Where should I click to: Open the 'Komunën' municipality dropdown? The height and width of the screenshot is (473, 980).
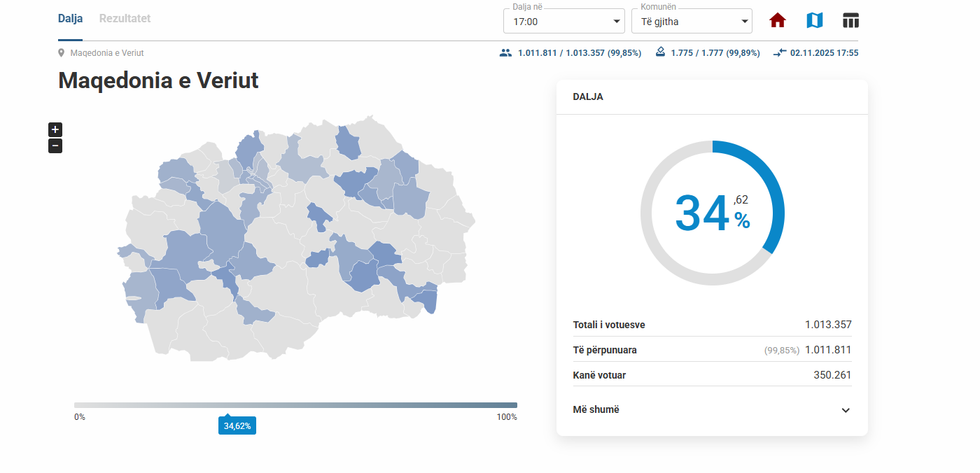click(692, 21)
